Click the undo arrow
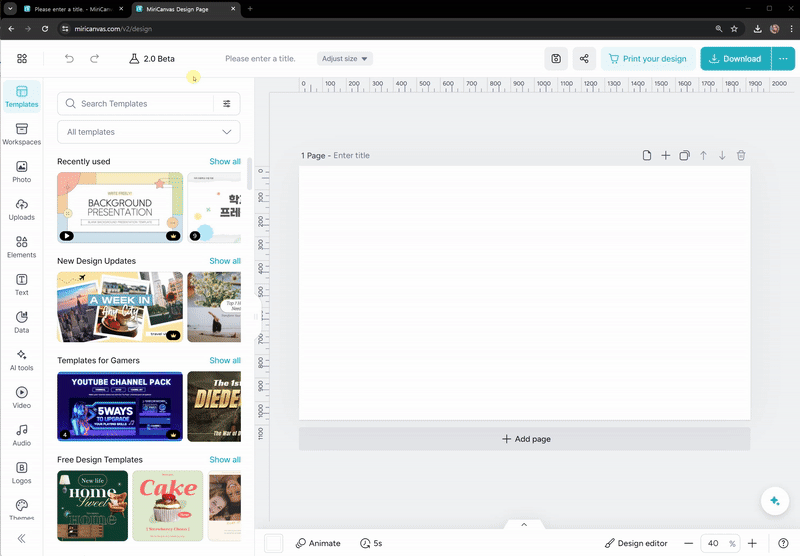This screenshot has width=800, height=556. (69, 59)
